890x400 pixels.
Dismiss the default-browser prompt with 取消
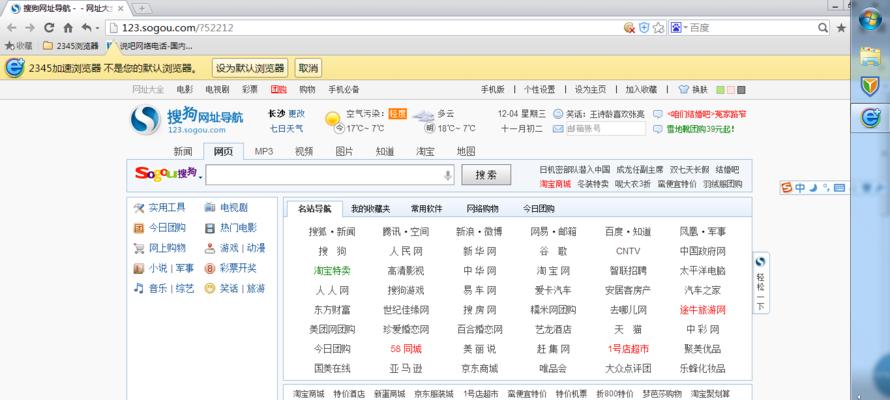pyautogui.click(x=308, y=68)
